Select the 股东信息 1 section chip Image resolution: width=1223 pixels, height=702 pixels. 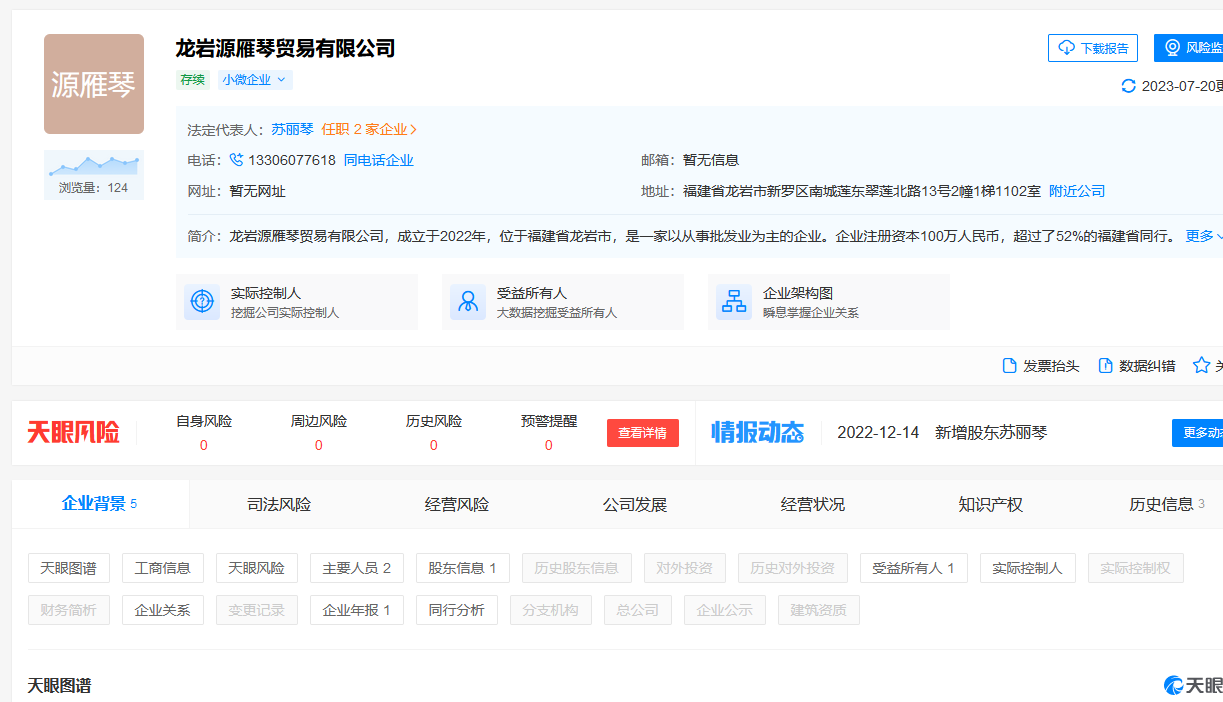pos(462,568)
